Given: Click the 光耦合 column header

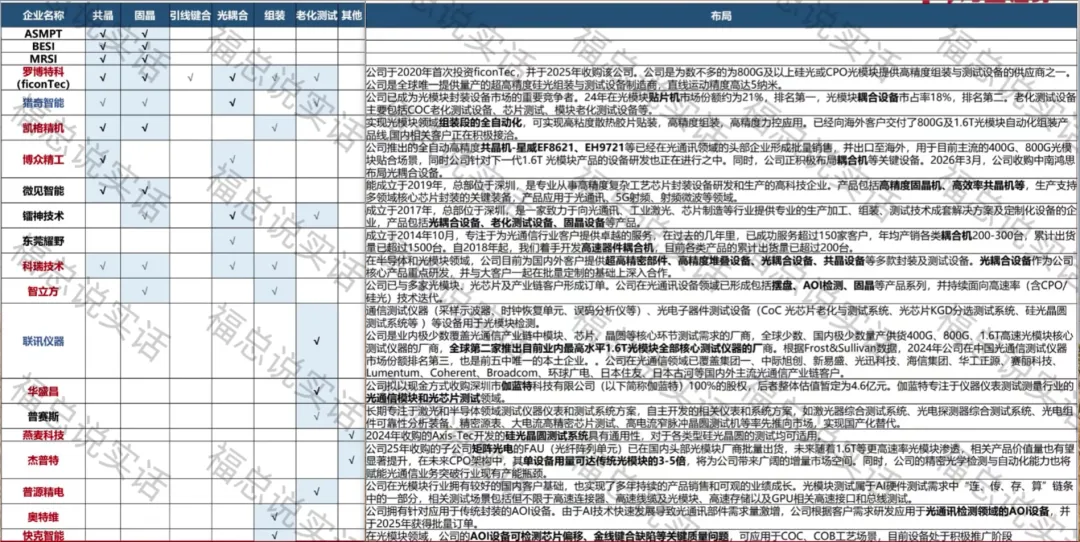Looking at the screenshot, I should click(232, 14).
